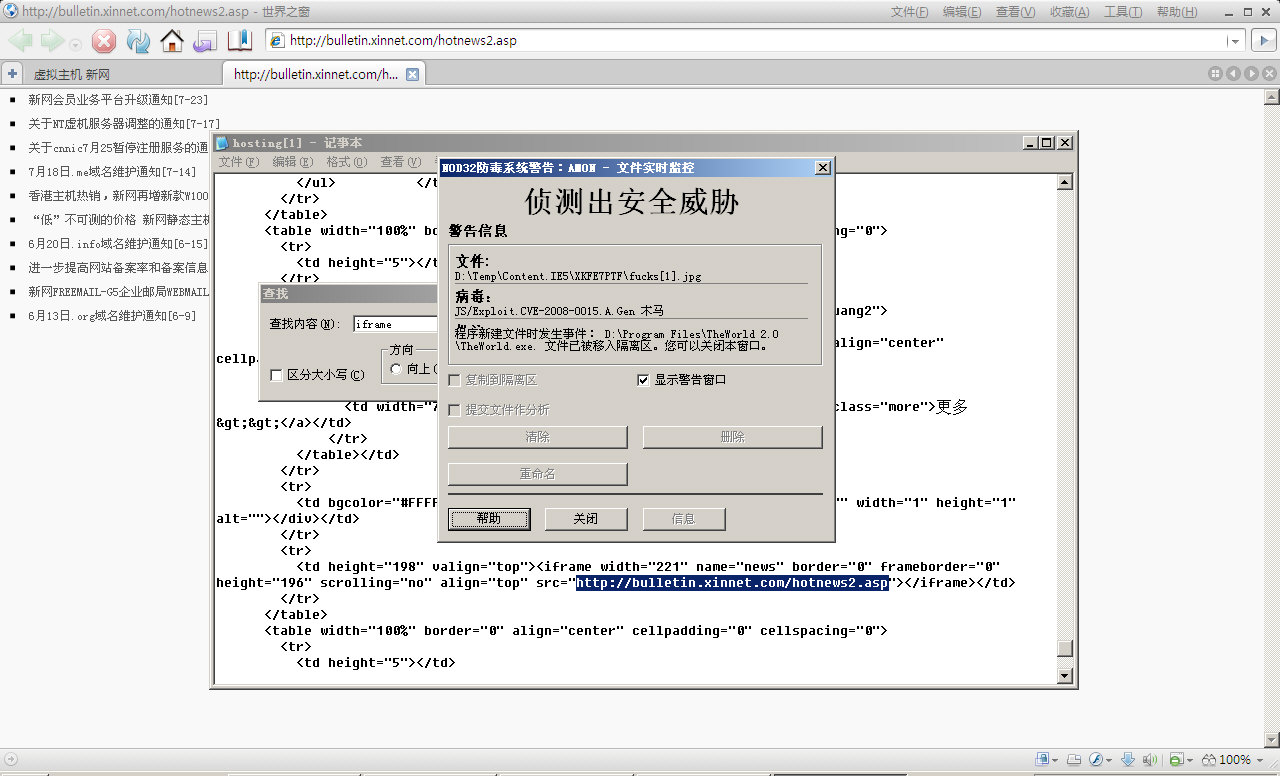
Task: Add a new tab with the plus button
Action: 12,74
